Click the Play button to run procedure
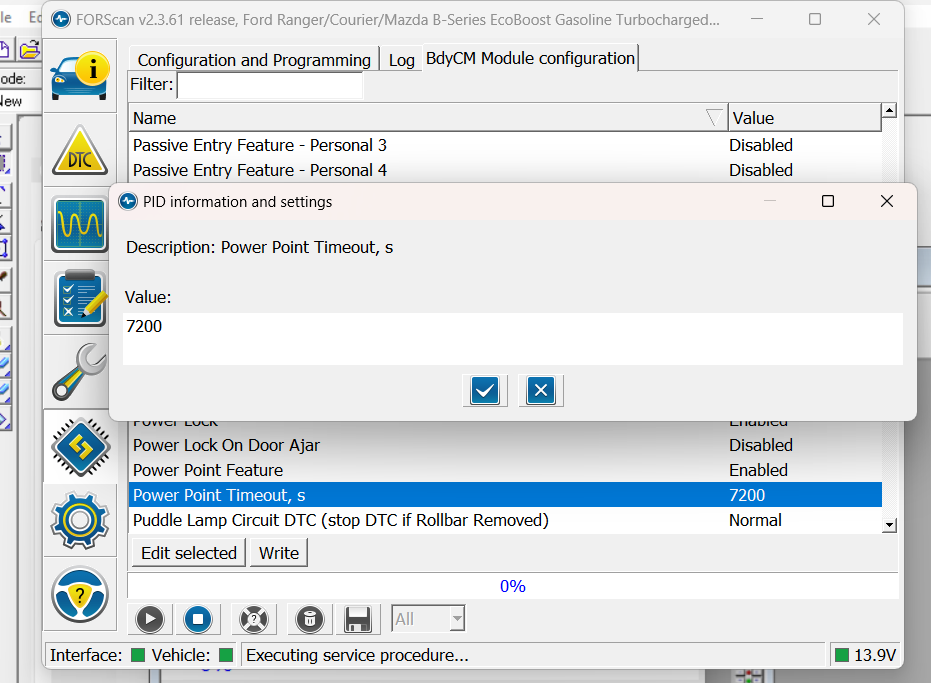 [x=150, y=619]
